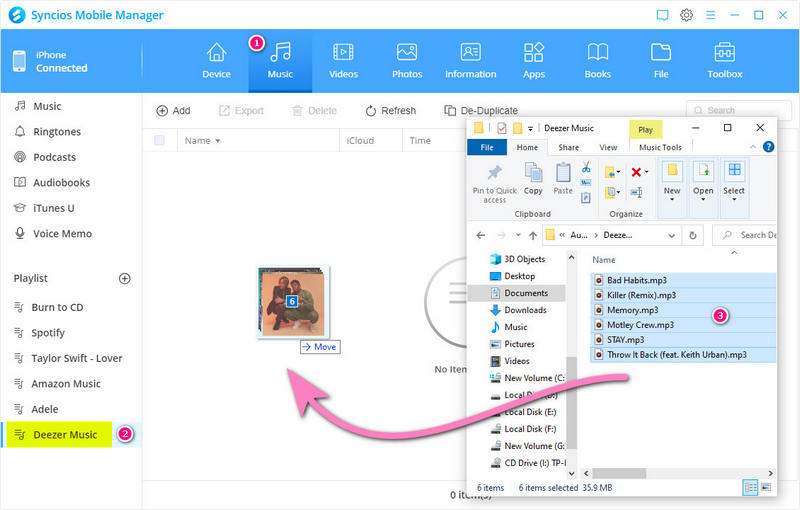Open Explorer help question mark
This screenshot has height=510, width=800.
pos(768,147)
